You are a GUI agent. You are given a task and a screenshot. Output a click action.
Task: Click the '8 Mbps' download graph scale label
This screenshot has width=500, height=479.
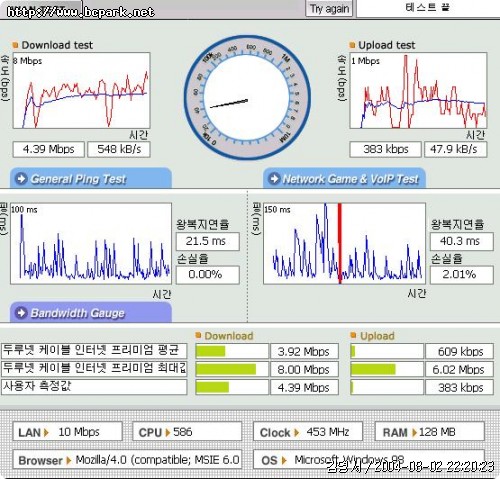(x=27, y=61)
